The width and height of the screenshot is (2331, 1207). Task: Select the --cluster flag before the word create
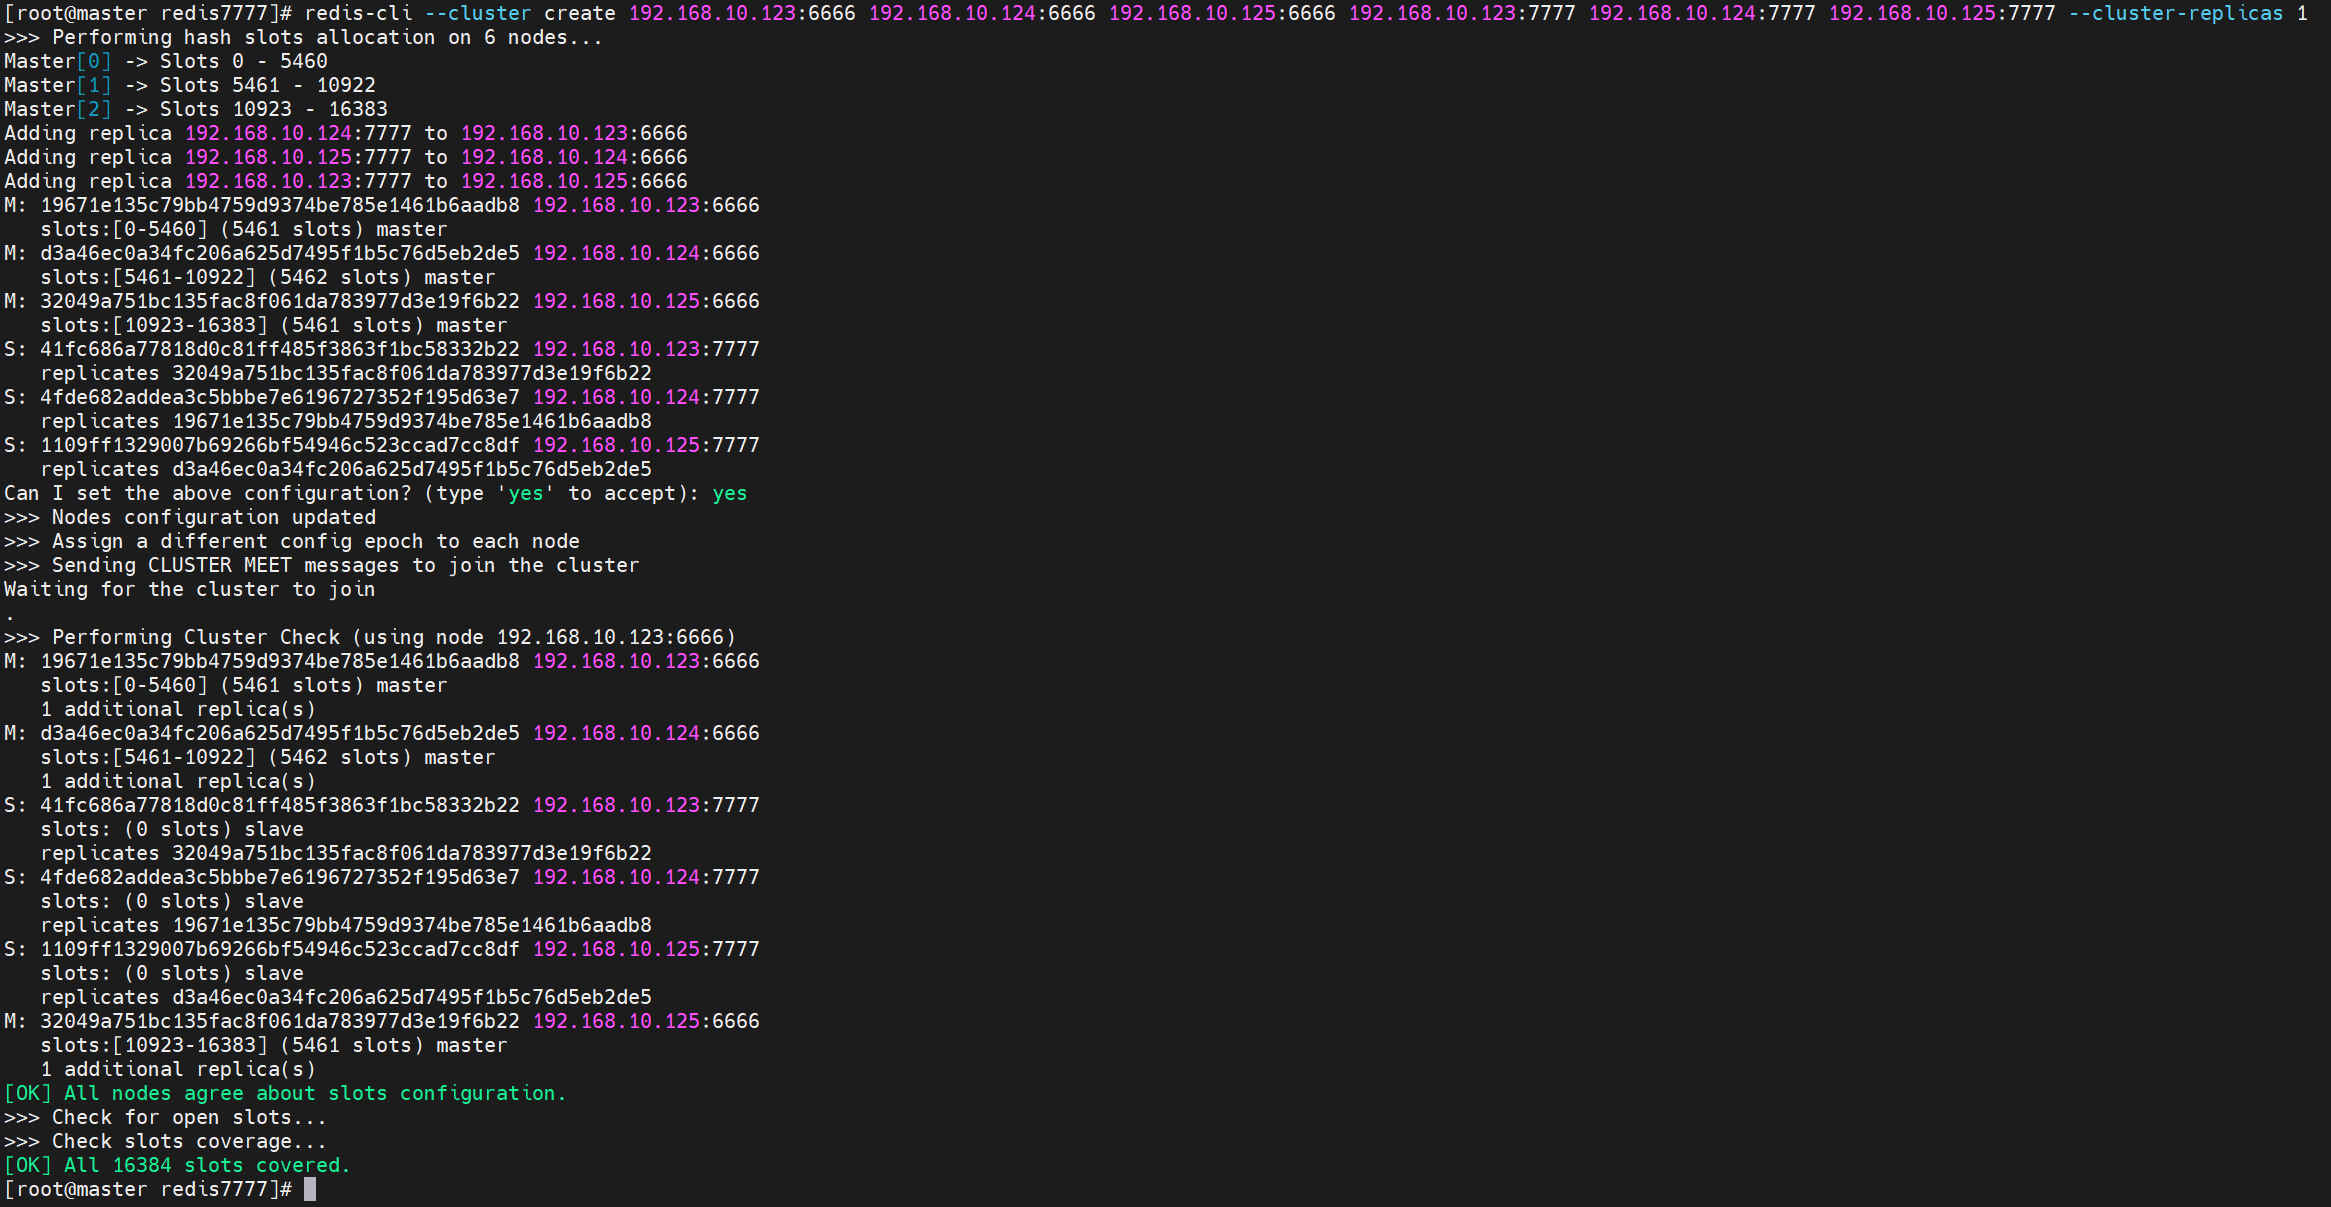(x=478, y=13)
